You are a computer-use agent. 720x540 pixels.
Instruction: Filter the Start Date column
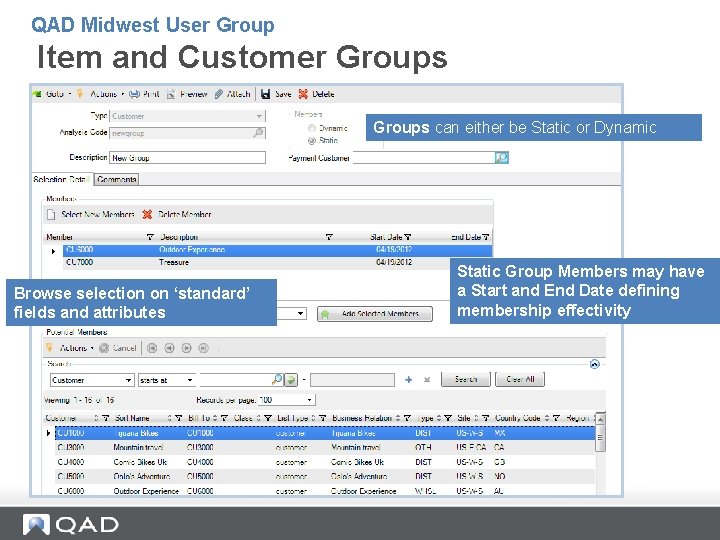[408, 237]
